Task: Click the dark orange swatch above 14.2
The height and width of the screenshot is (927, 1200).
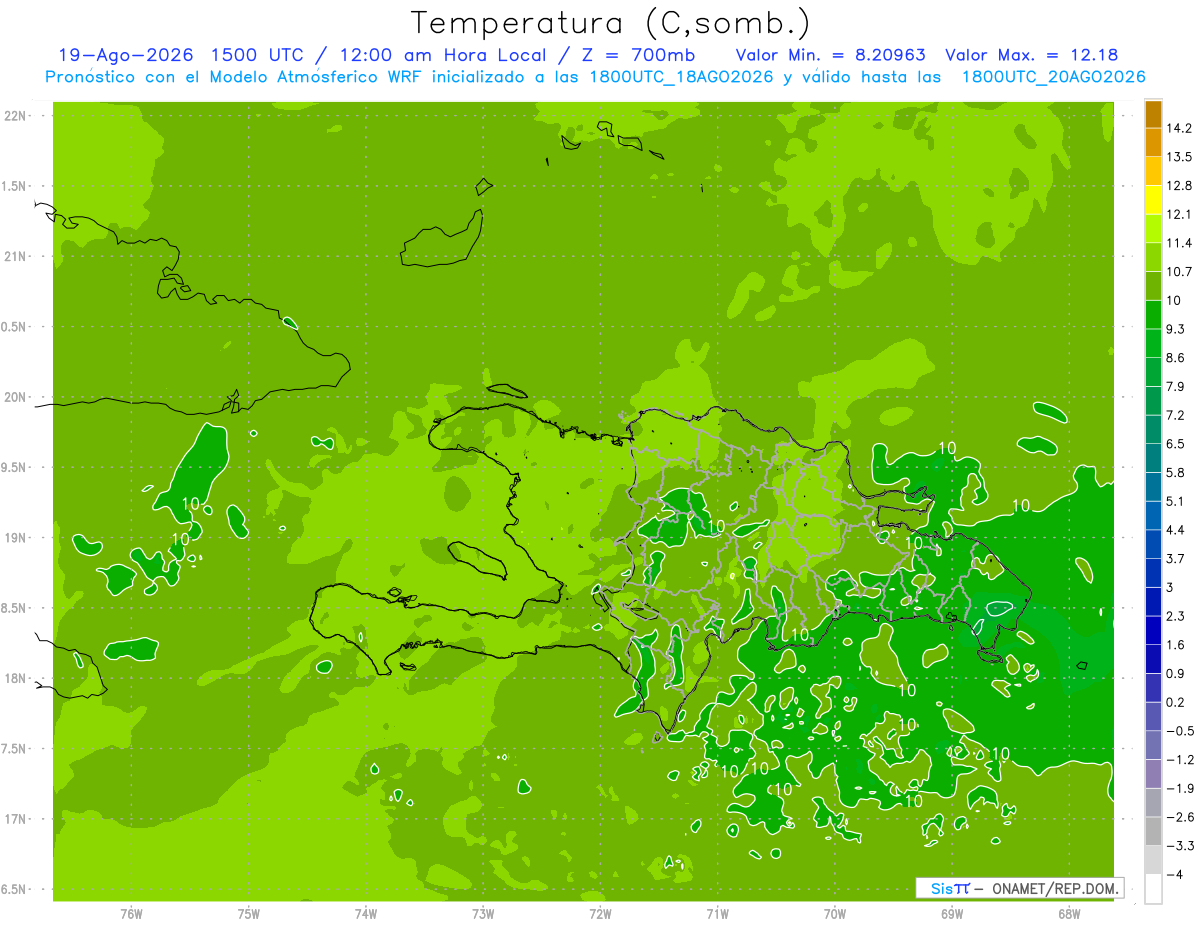Action: 1153,114
